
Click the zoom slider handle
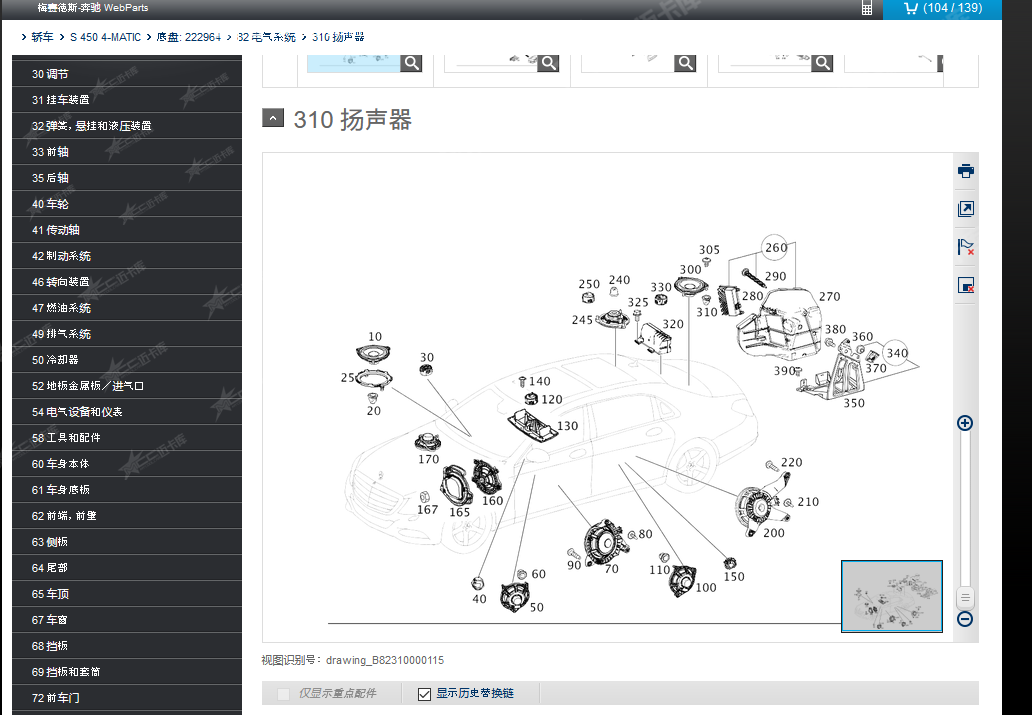tap(965, 598)
